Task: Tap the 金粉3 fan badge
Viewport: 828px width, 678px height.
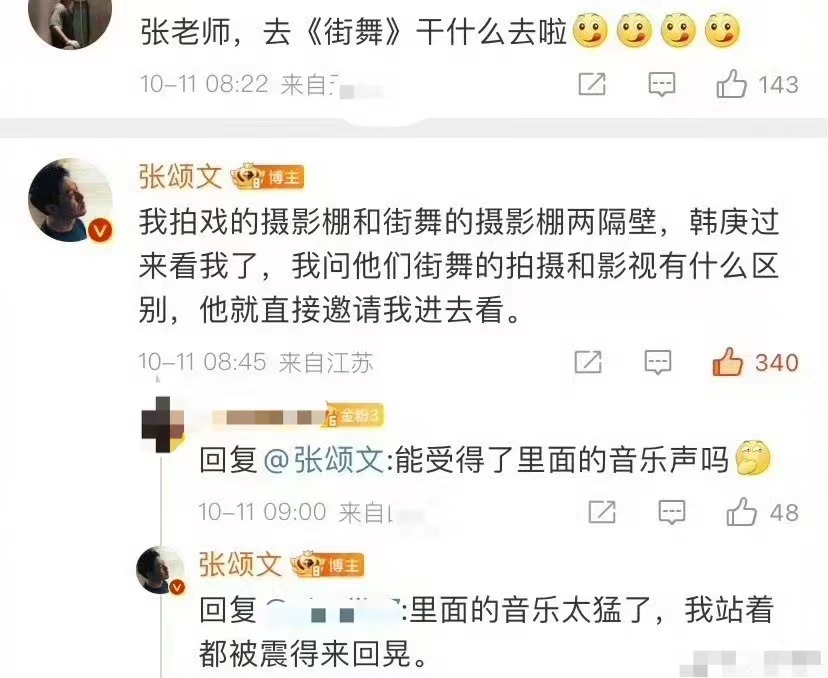Action: click(x=354, y=416)
